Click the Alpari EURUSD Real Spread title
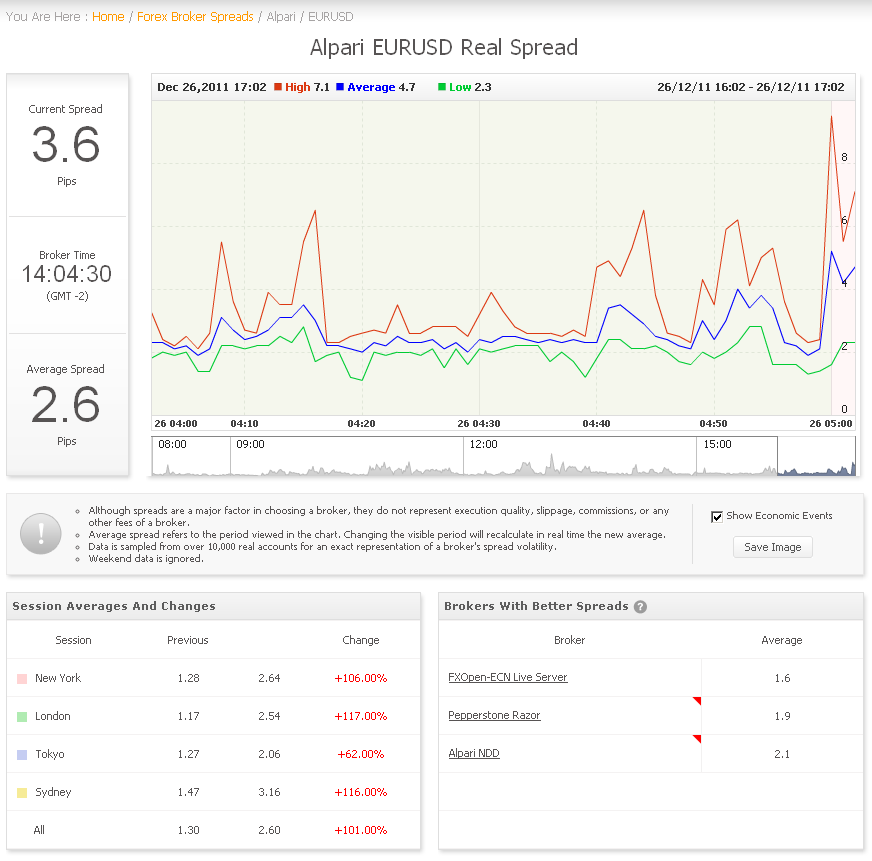The height and width of the screenshot is (861, 872). tap(444, 48)
